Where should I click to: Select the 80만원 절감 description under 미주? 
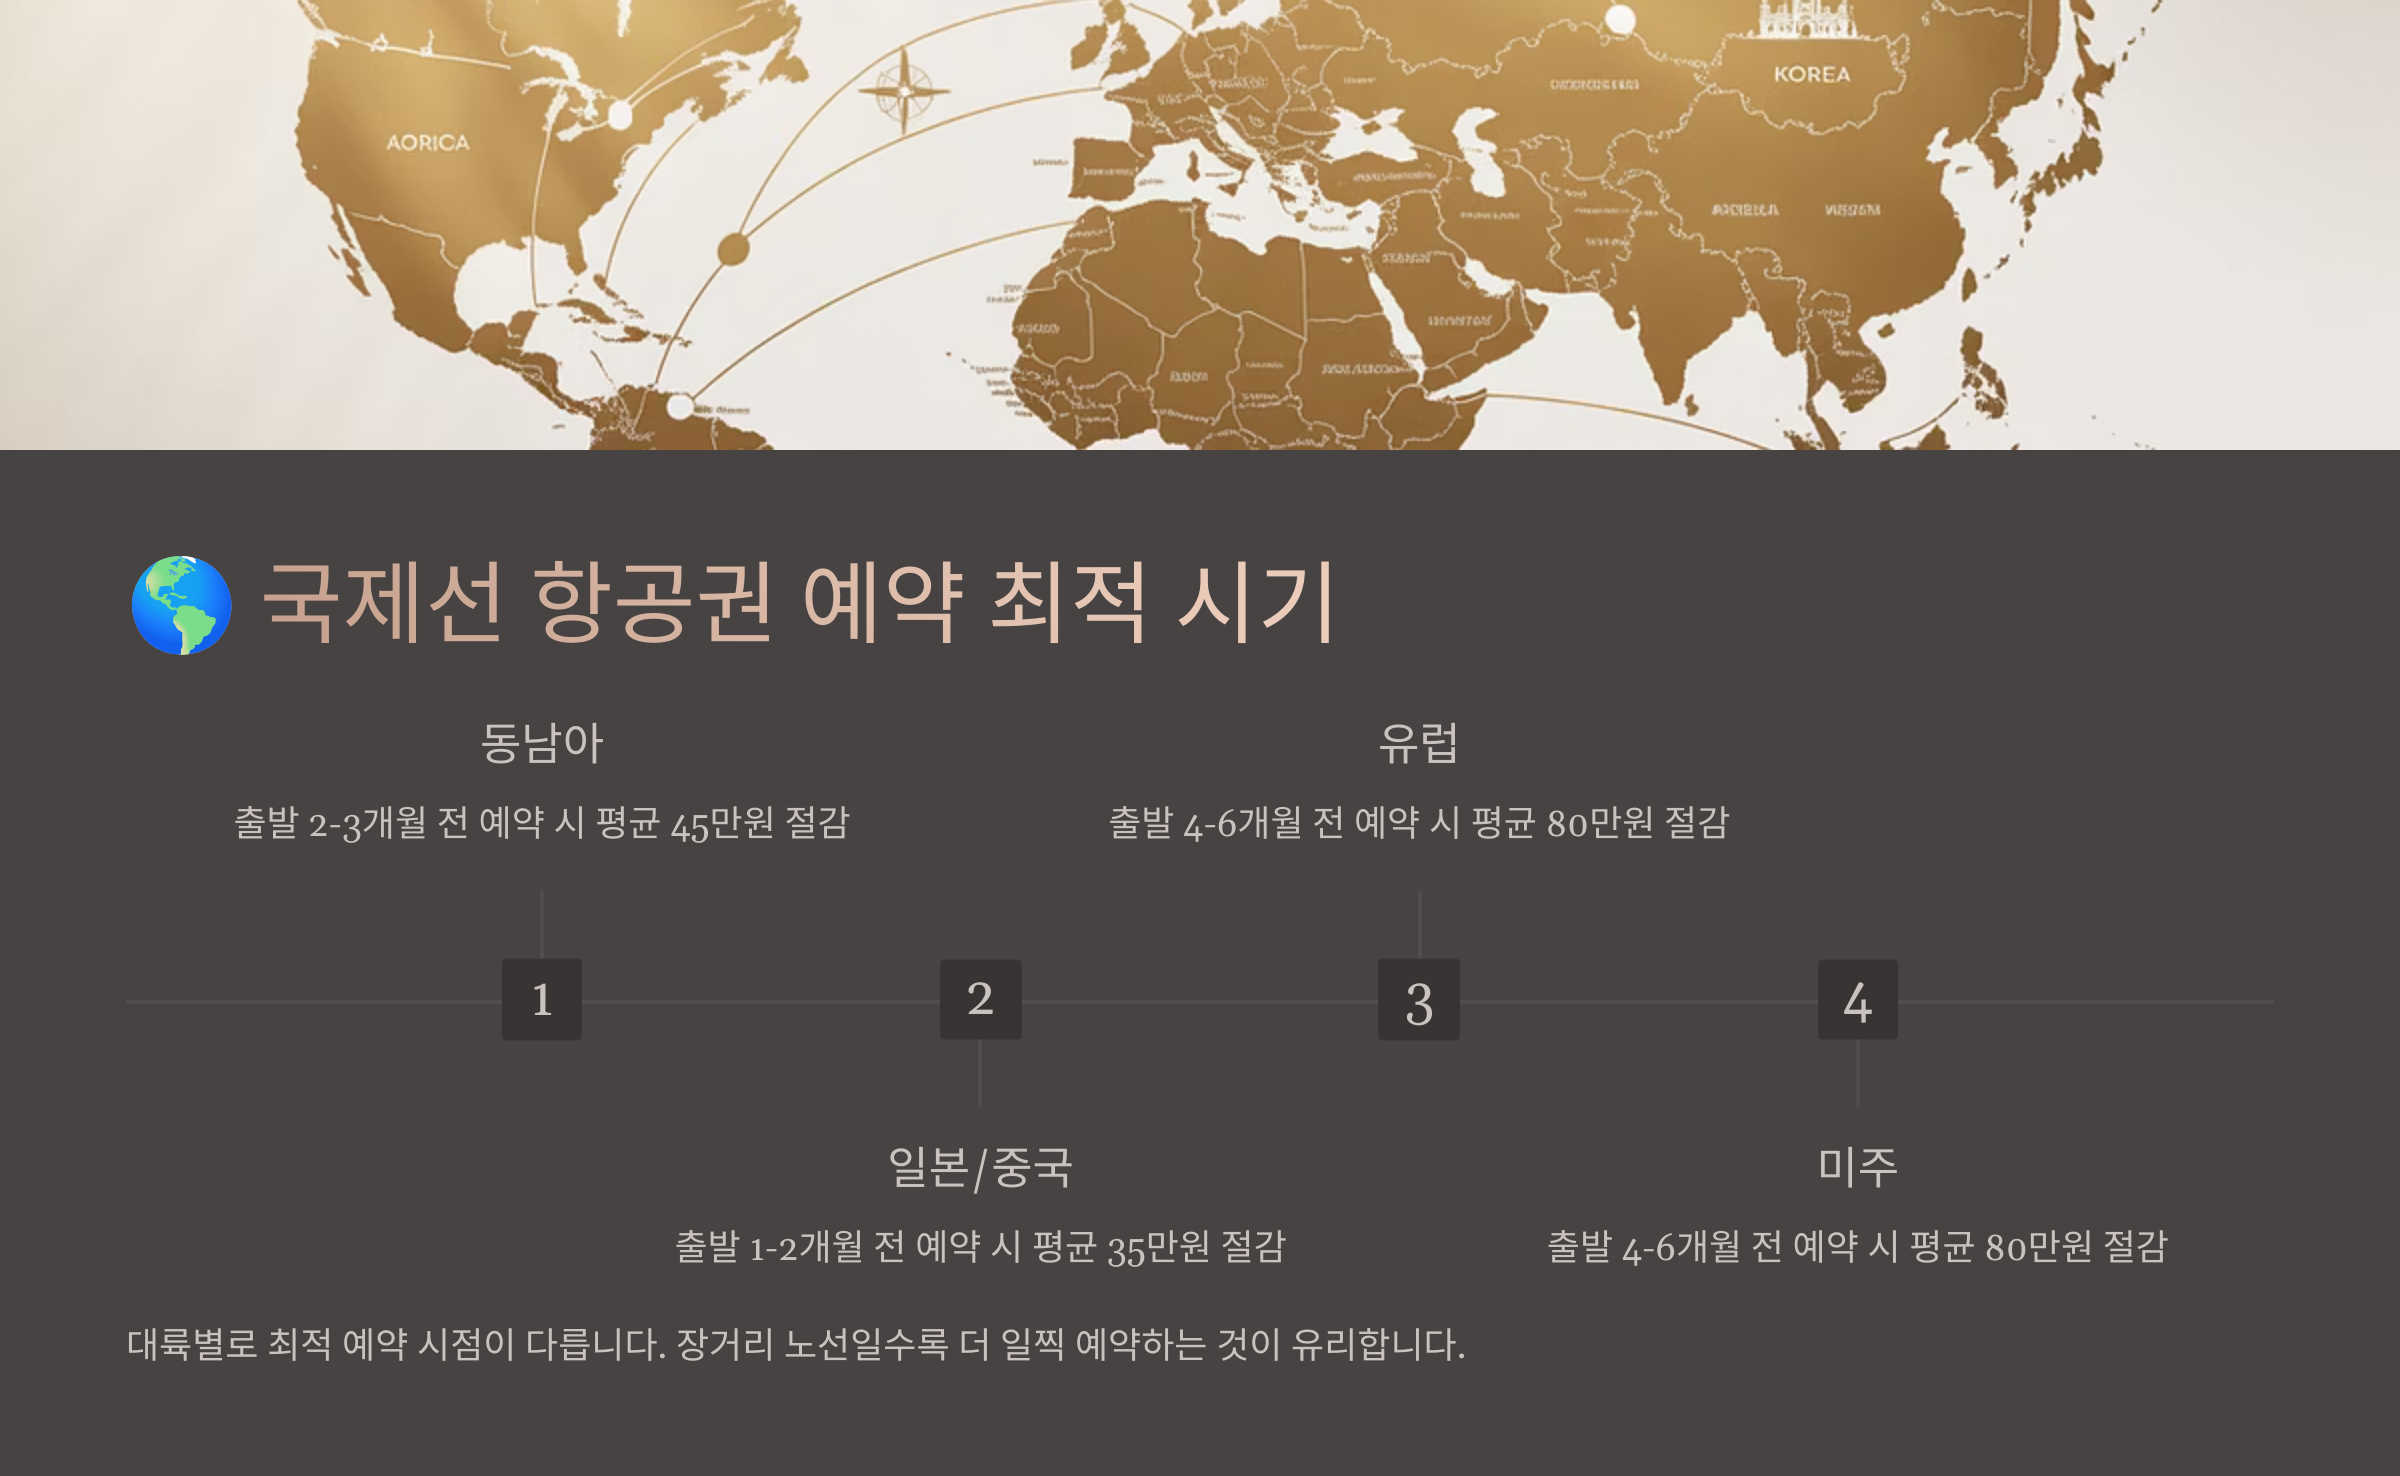(x=1857, y=1247)
